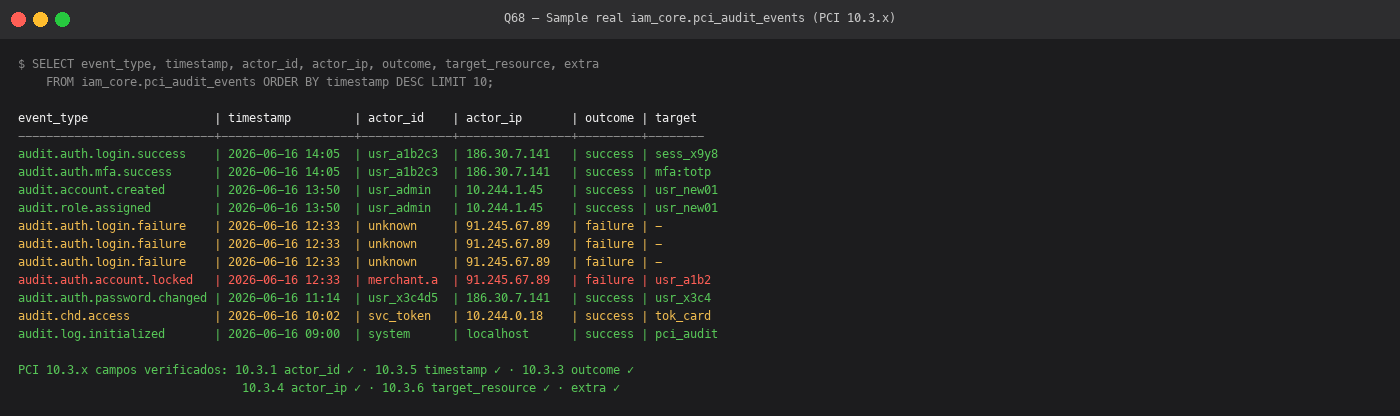Image resolution: width=1400 pixels, height=416 pixels.
Task: Maximize window using the green button
Action: tap(62, 19)
